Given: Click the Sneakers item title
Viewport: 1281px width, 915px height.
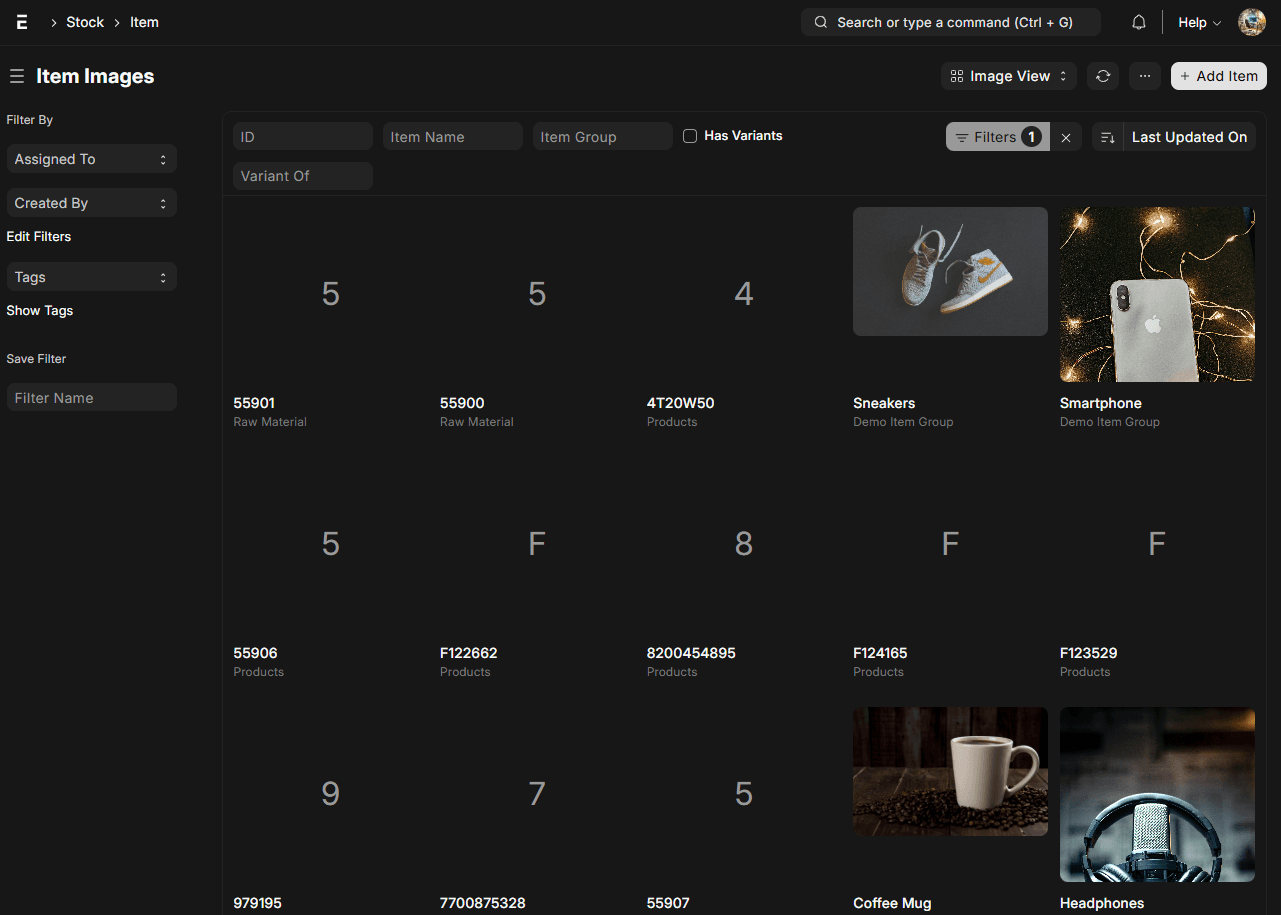Looking at the screenshot, I should [x=884, y=403].
